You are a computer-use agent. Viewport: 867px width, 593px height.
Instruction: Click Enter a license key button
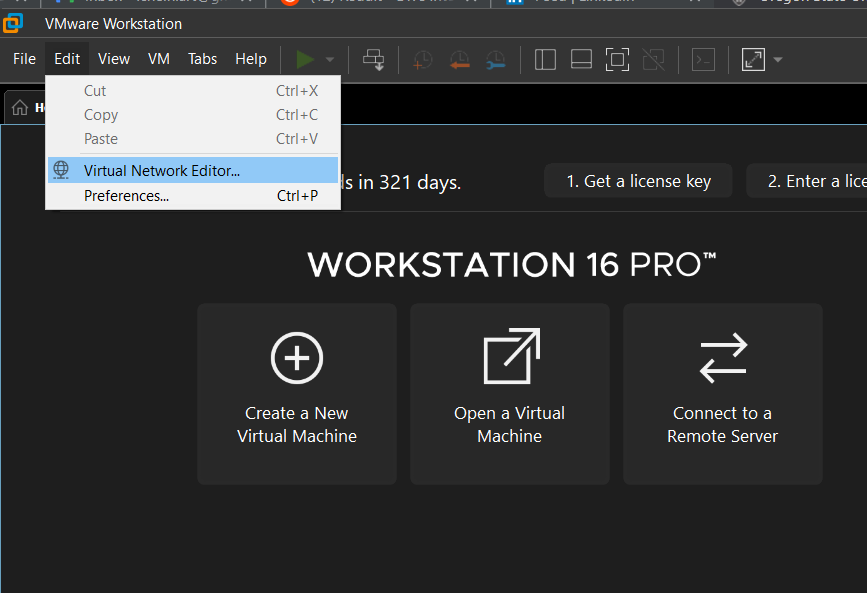pos(807,181)
